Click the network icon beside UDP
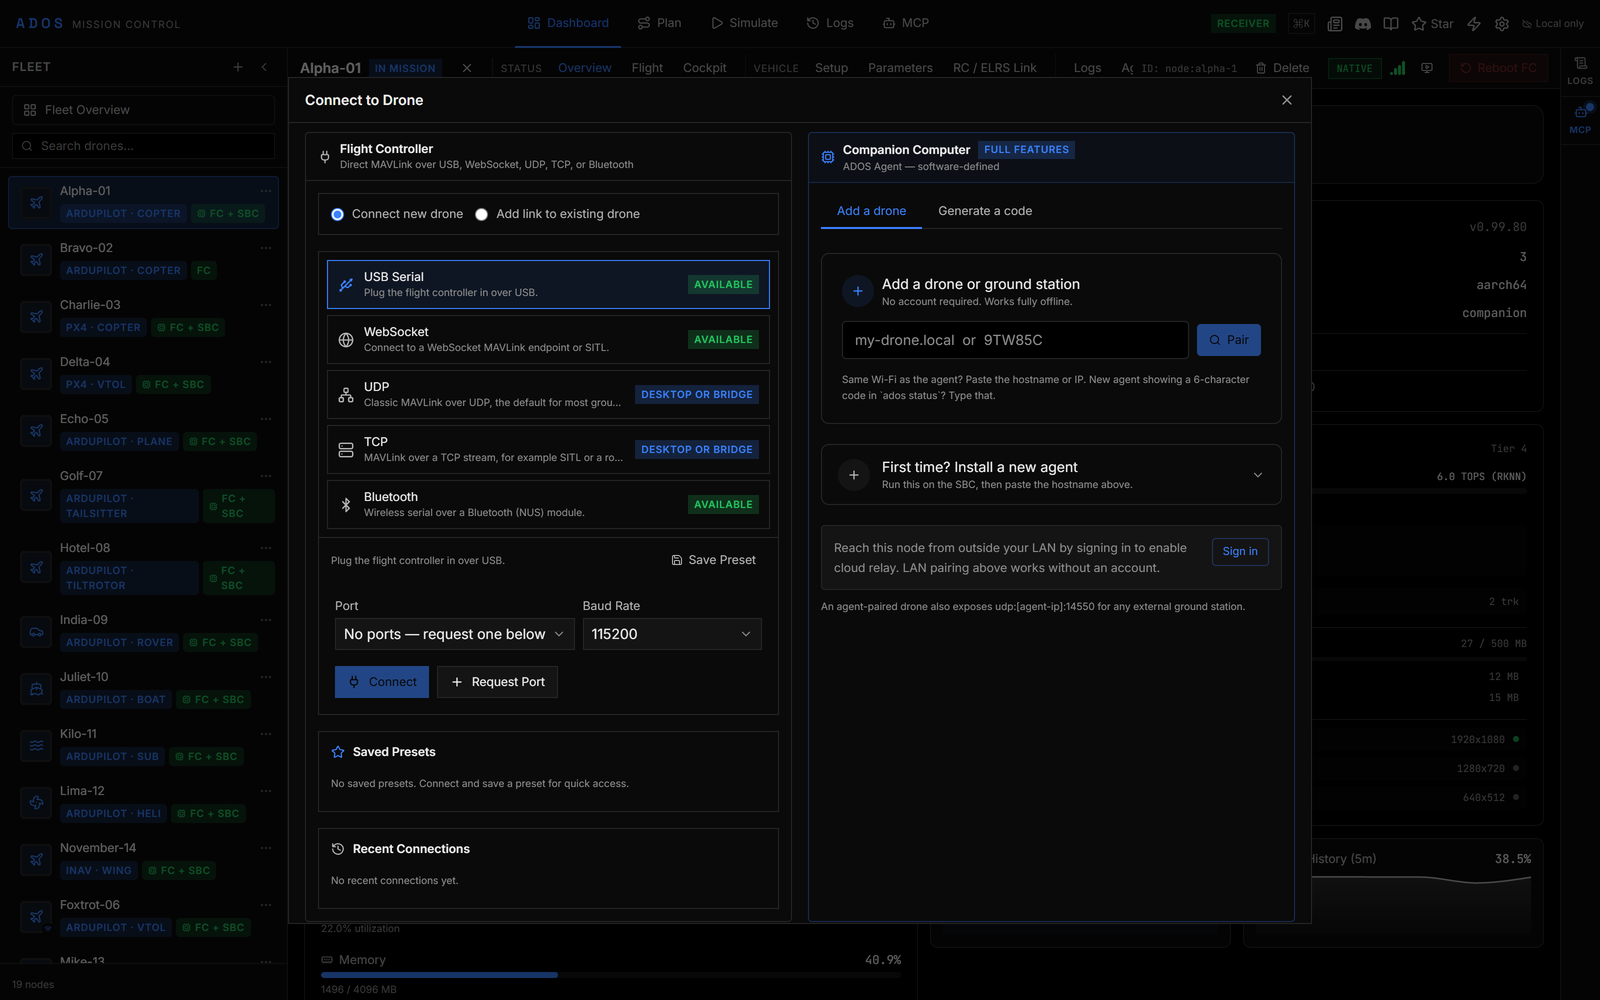Screen dimensions: 1600x1000 coord(346,395)
